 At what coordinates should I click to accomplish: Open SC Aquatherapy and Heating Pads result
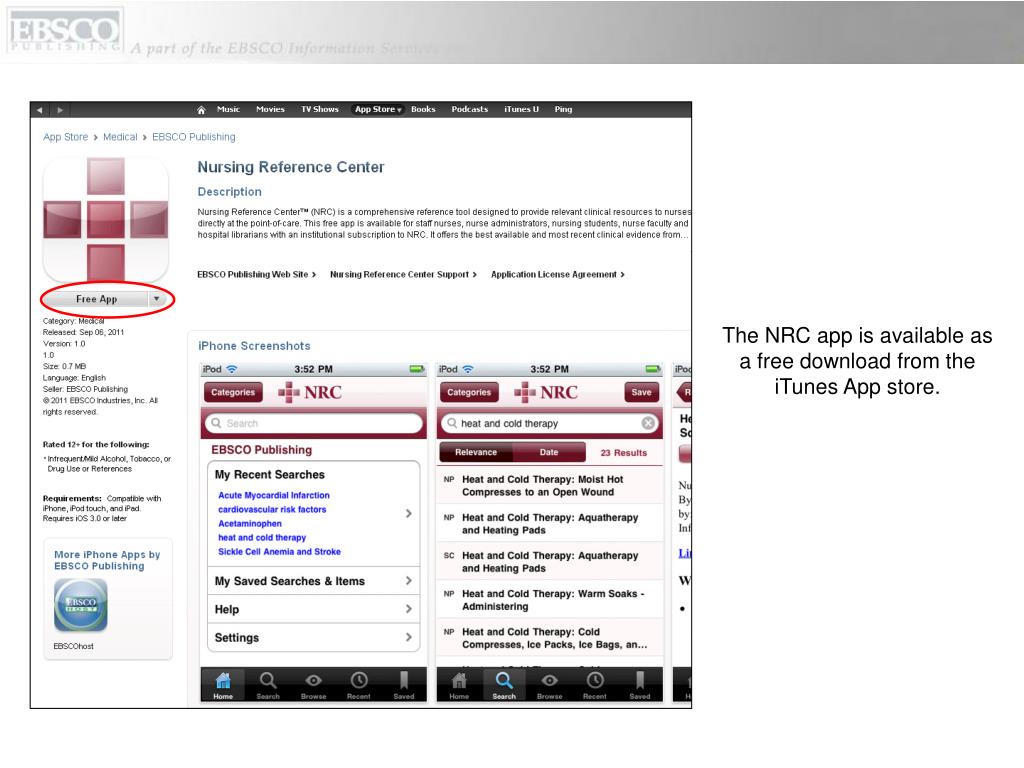(549, 562)
